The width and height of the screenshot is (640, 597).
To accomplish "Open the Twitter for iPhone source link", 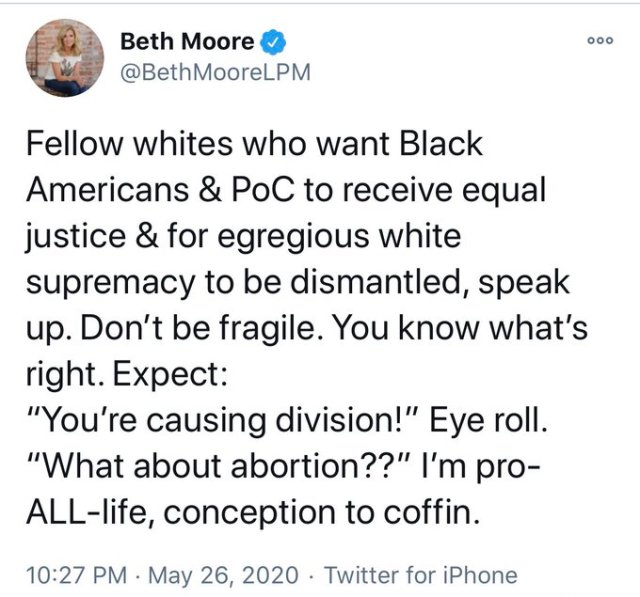I will tap(419, 575).
